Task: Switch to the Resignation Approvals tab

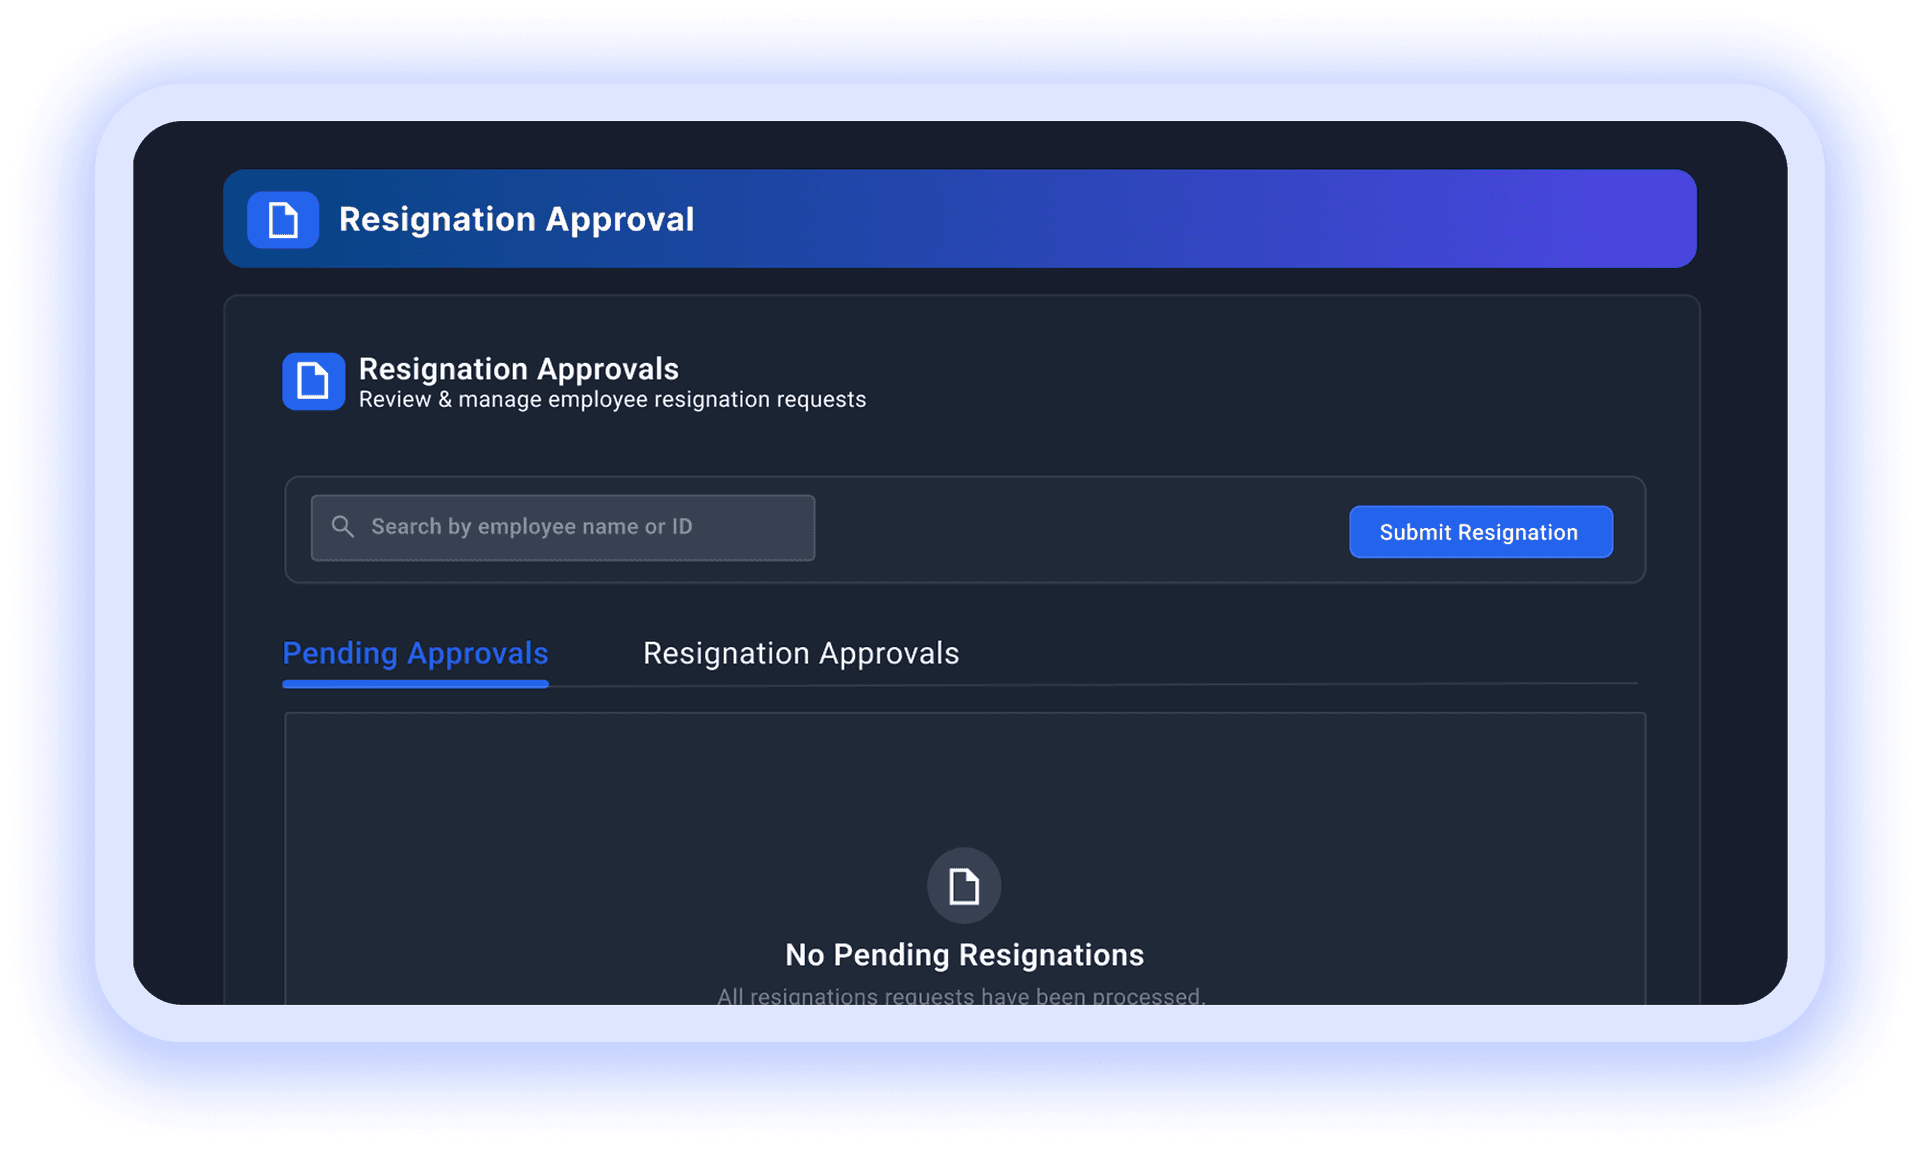Action: (x=801, y=653)
